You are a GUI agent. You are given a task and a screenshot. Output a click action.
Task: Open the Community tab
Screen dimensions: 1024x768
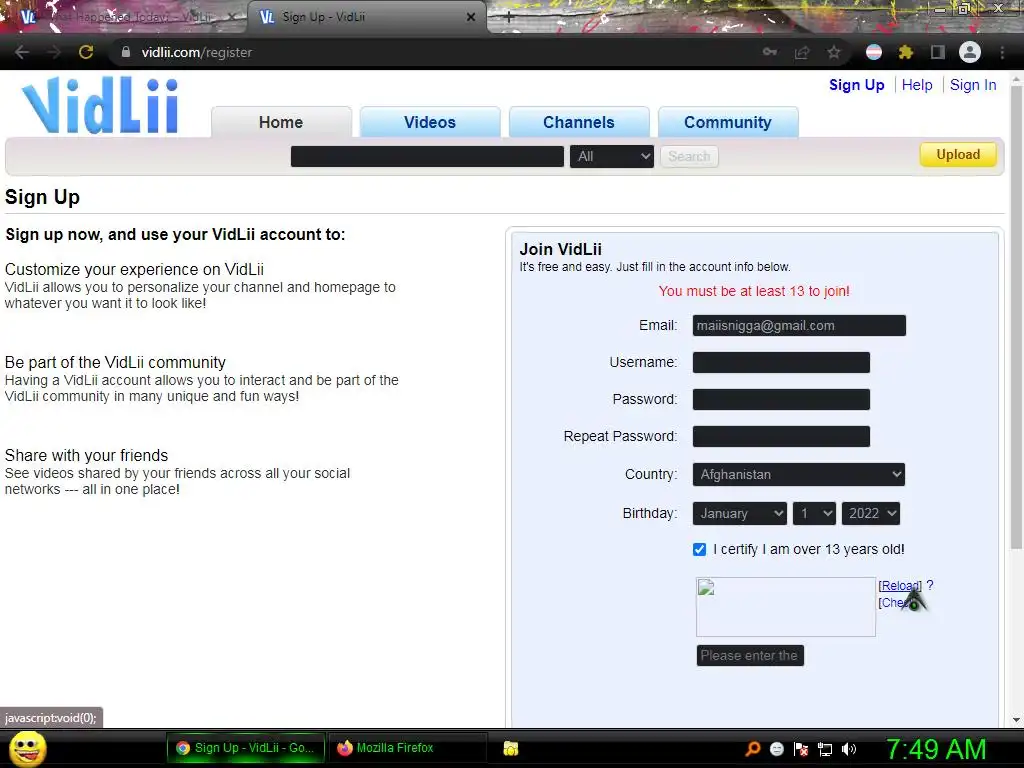[x=728, y=122]
